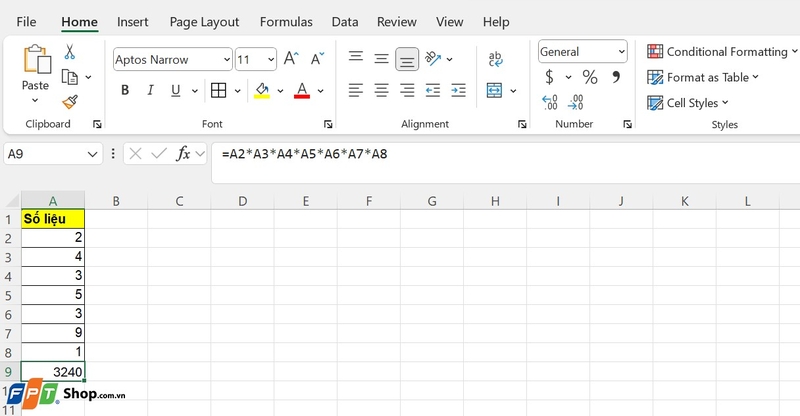Top align cell contents

click(356, 56)
